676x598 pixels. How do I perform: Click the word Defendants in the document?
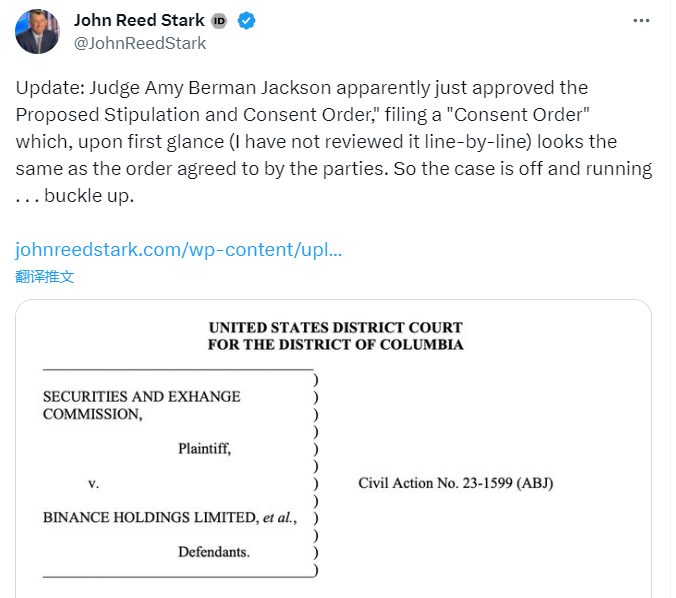(214, 552)
